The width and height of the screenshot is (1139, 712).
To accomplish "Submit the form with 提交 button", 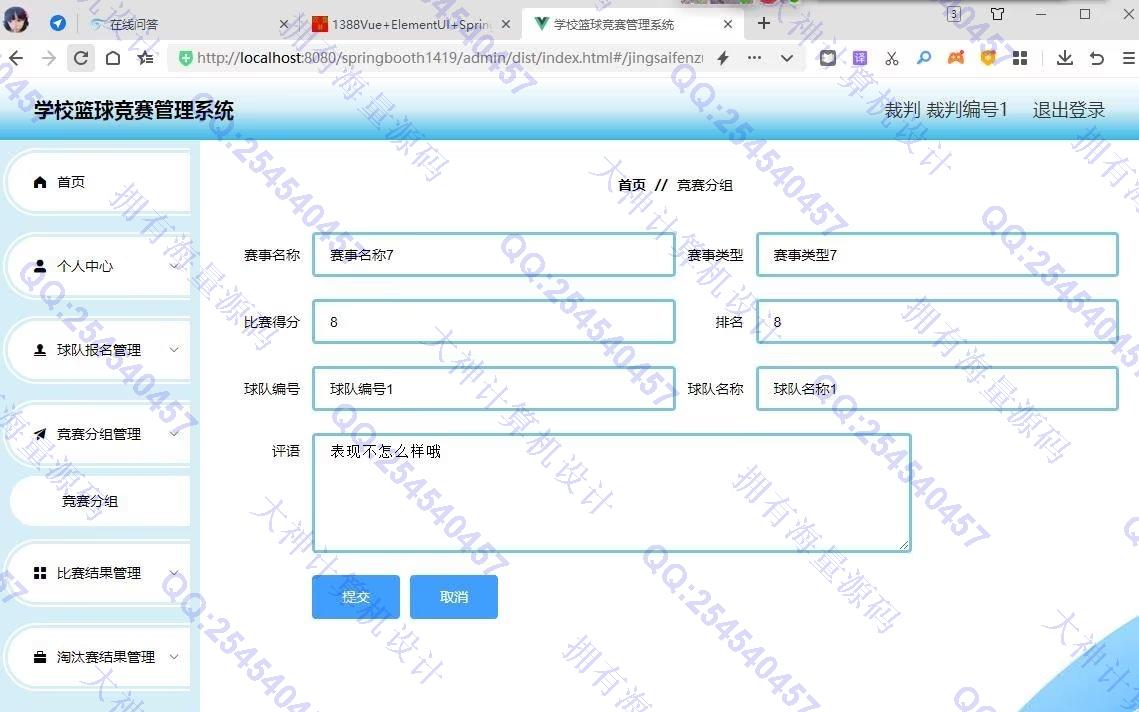I will pos(356,597).
